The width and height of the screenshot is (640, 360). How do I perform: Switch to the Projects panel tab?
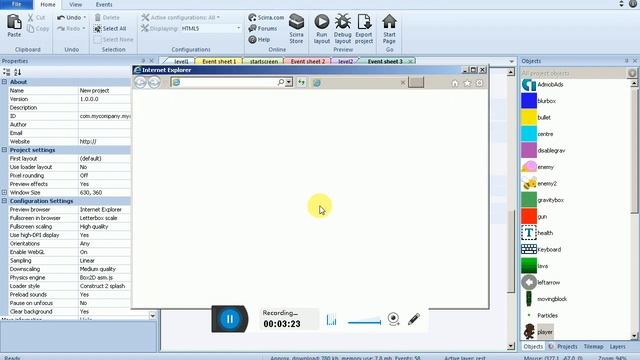[x=567, y=347]
